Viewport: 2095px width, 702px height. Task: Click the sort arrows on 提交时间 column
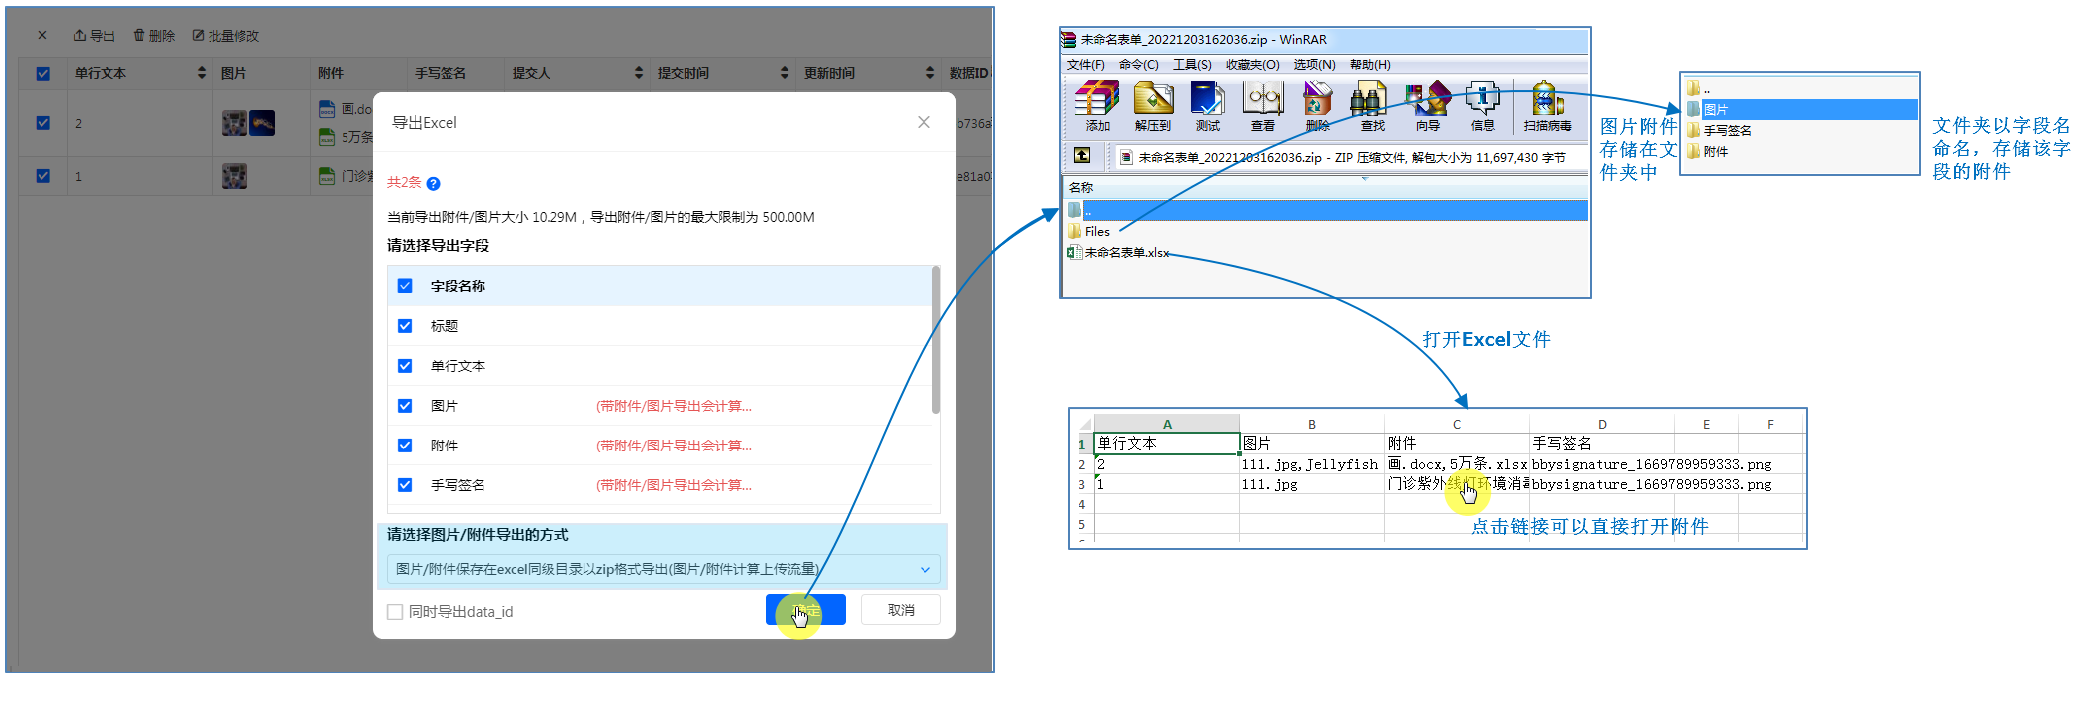[x=784, y=73]
